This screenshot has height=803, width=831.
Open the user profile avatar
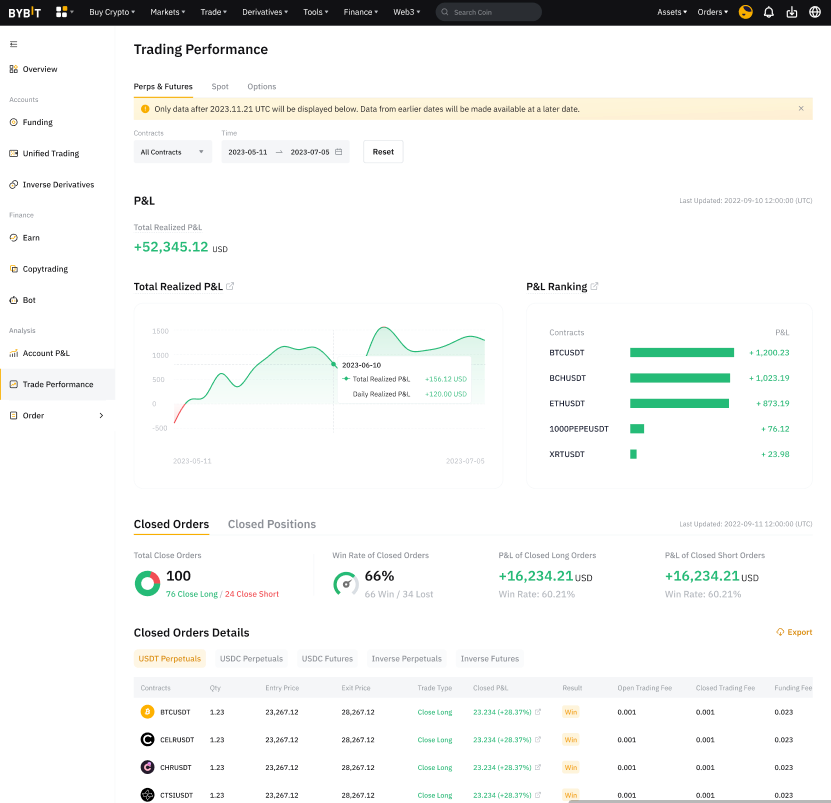745,12
